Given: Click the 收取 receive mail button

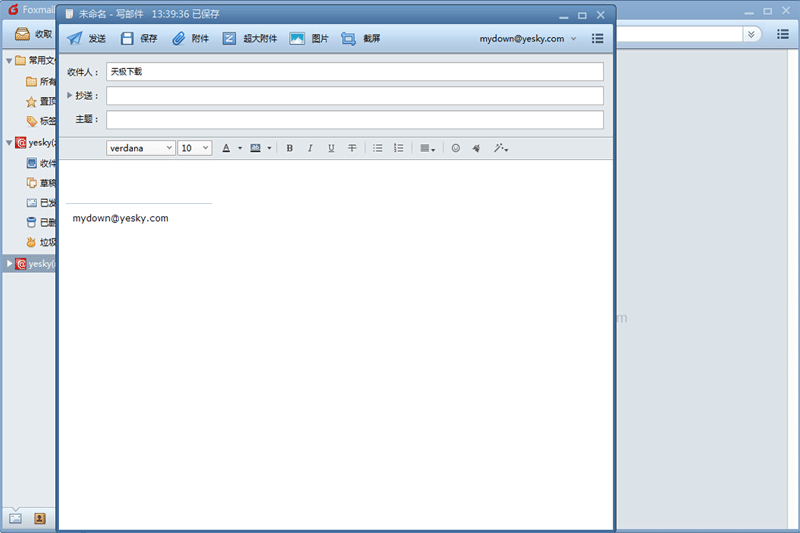Looking at the screenshot, I should click(33, 34).
